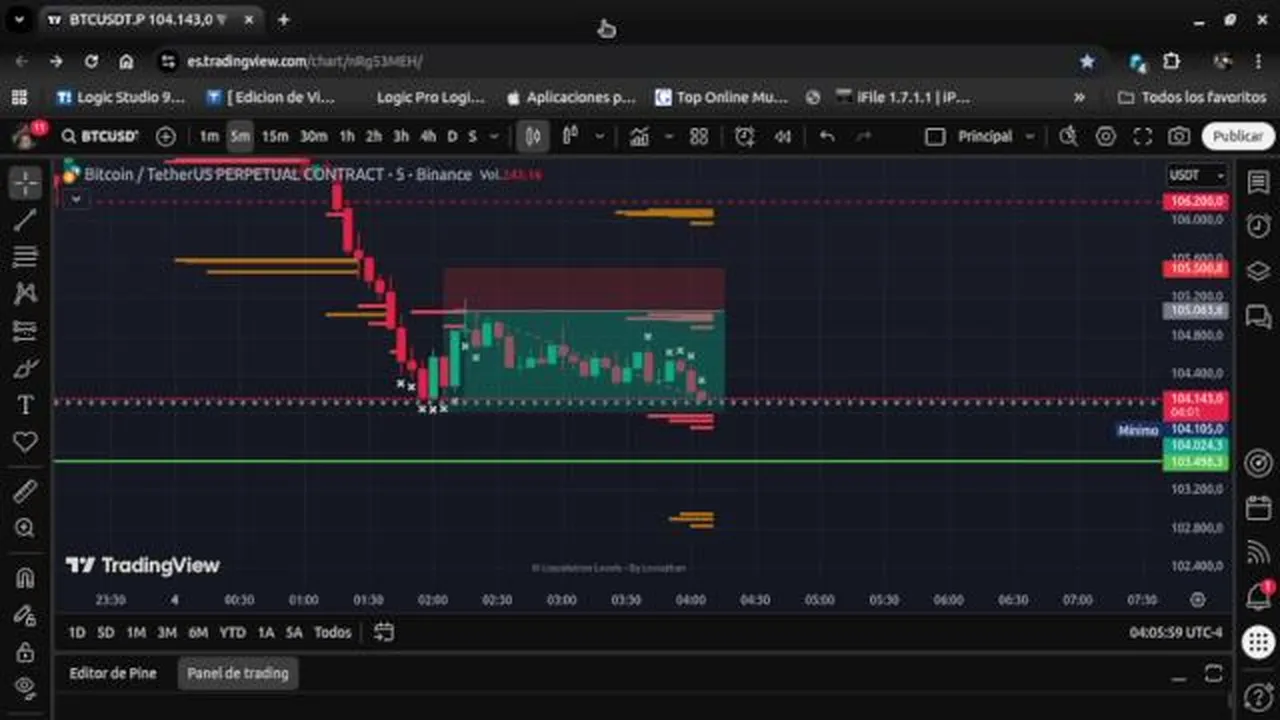Redo the last chart action
Image resolution: width=1280 pixels, height=720 pixels.
pyautogui.click(x=864, y=136)
